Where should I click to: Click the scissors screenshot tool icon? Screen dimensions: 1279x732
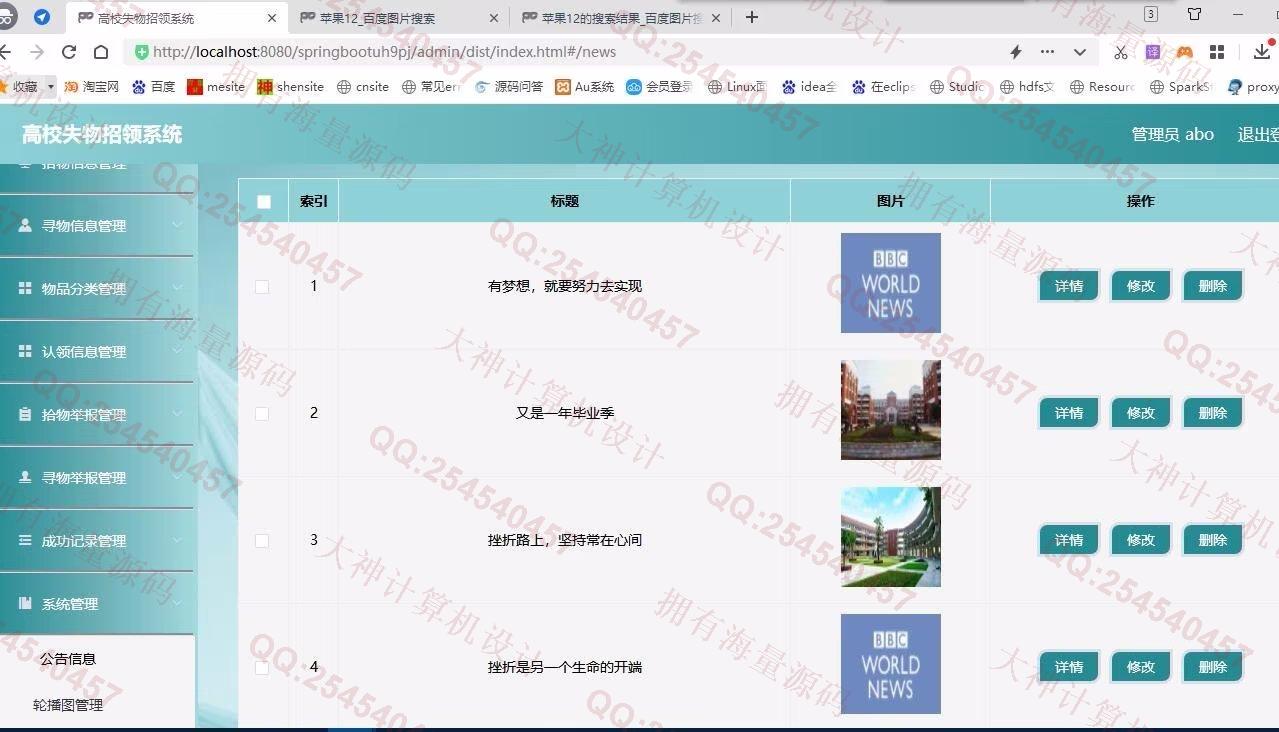pyautogui.click(x=1121, y=52)
